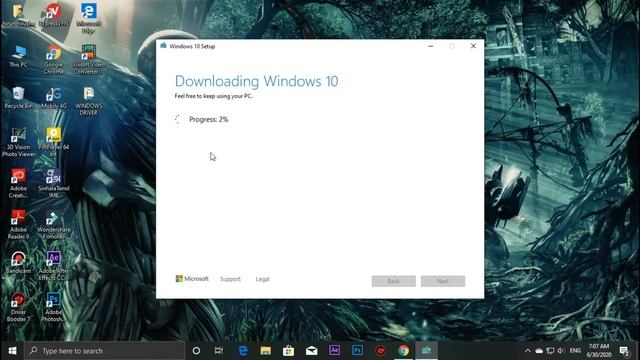Show hidden system tray icons
The height and width of the screenshot is (360, 640).
click(x=528, y=351)
